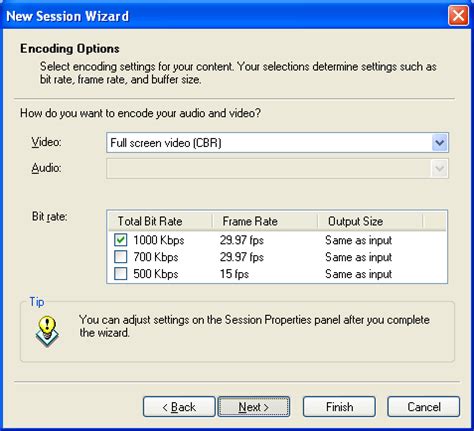Click the lightbulb Tip icon
Screen dimensions: 474x431
(47, 331)
